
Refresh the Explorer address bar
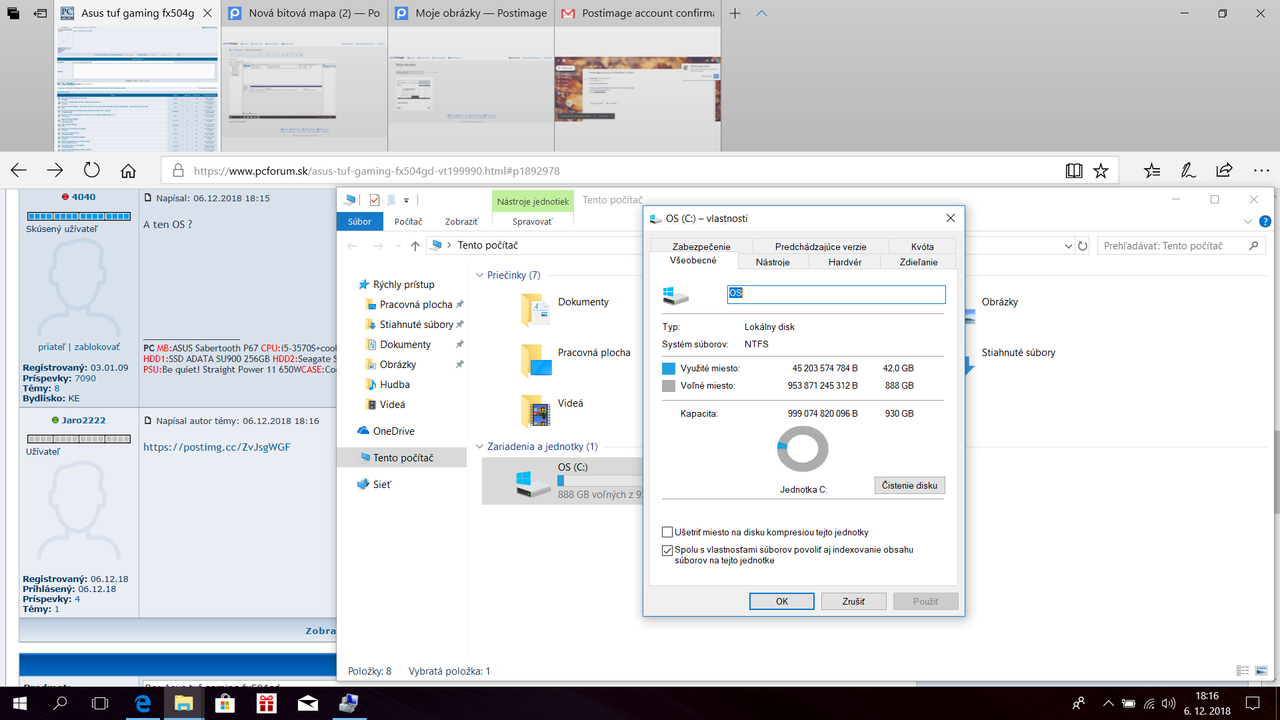click(1082, 245)
